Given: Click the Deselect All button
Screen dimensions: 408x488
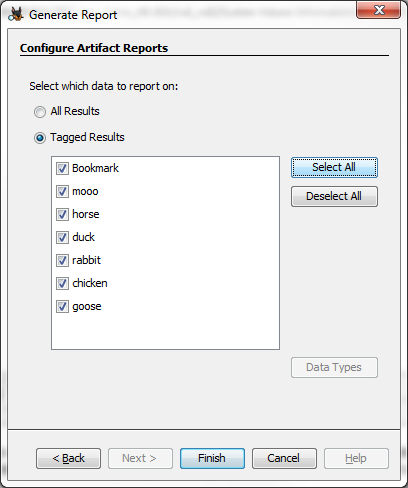Looking at the screenshot, I should [334, 196].
